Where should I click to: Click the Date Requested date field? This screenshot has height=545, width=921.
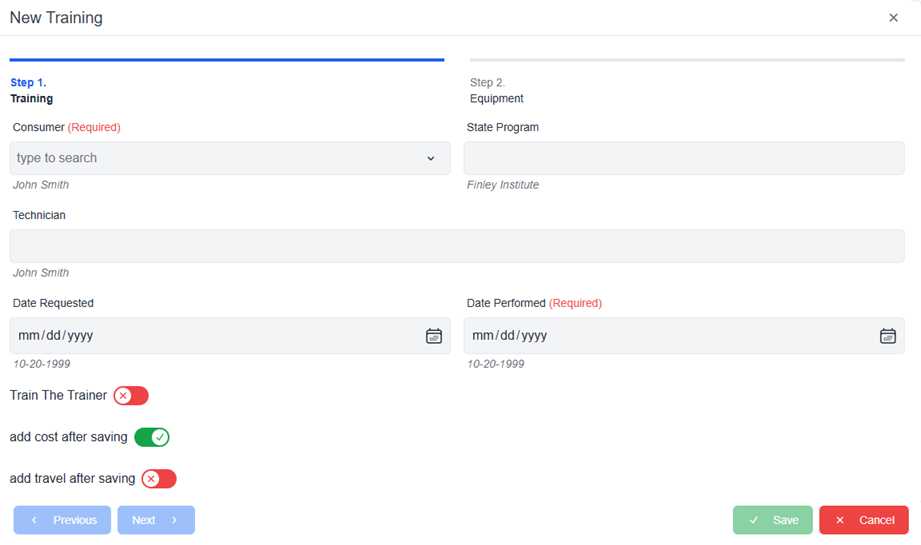pyautogui.click(x=230, y=335)
